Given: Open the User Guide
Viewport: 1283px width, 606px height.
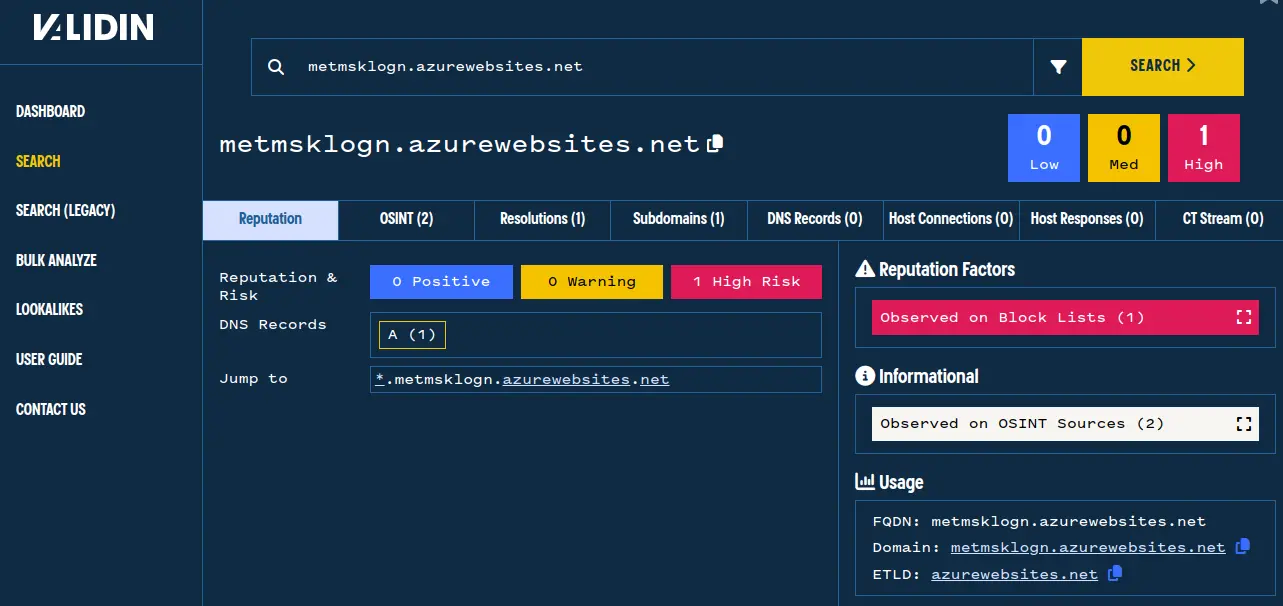Looking at the screenshot, I should pos(49,359).
